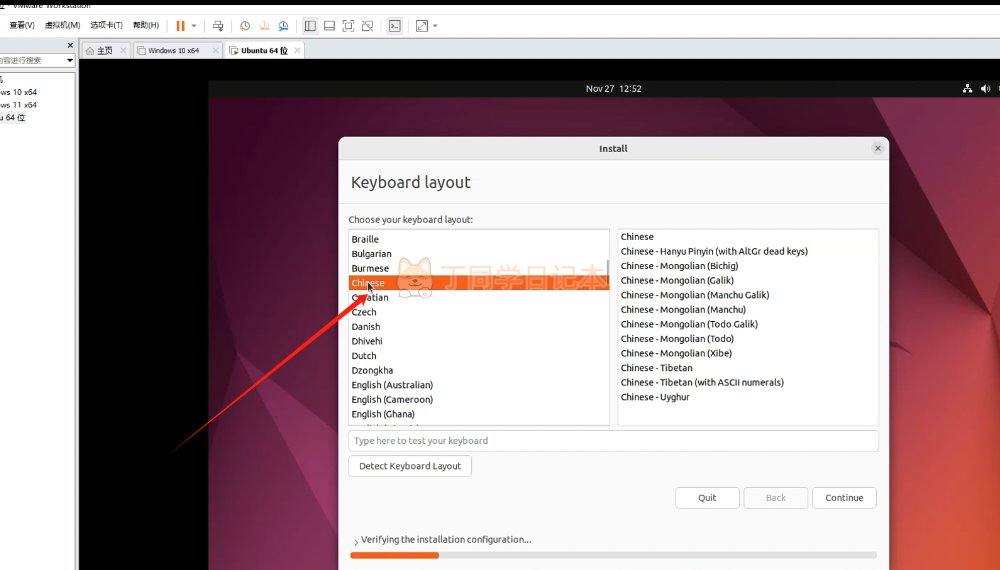Select Burmese keyboard layout

(478, 268)
